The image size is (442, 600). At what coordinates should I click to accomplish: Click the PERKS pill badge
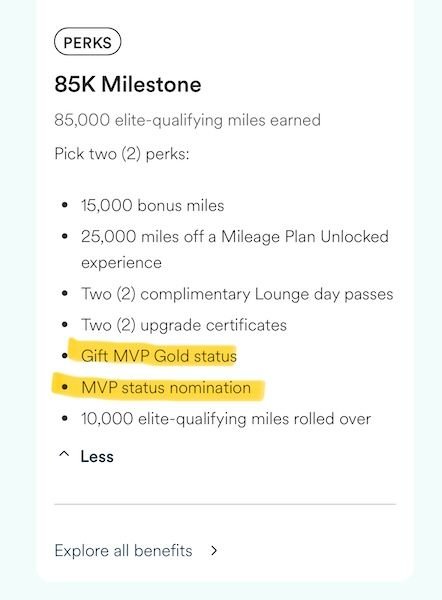(88, 42)
